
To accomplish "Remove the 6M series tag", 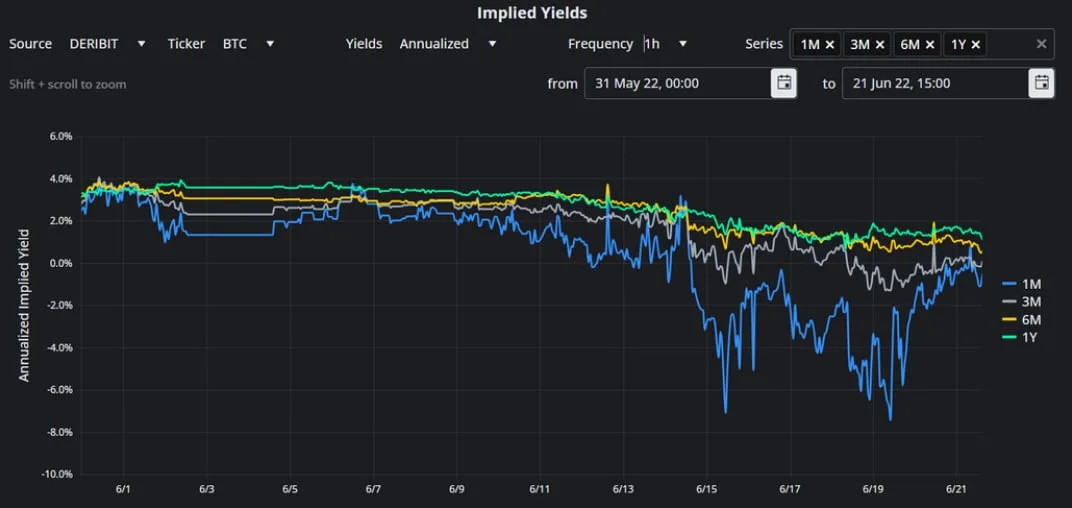I will [x=930, y=44].
